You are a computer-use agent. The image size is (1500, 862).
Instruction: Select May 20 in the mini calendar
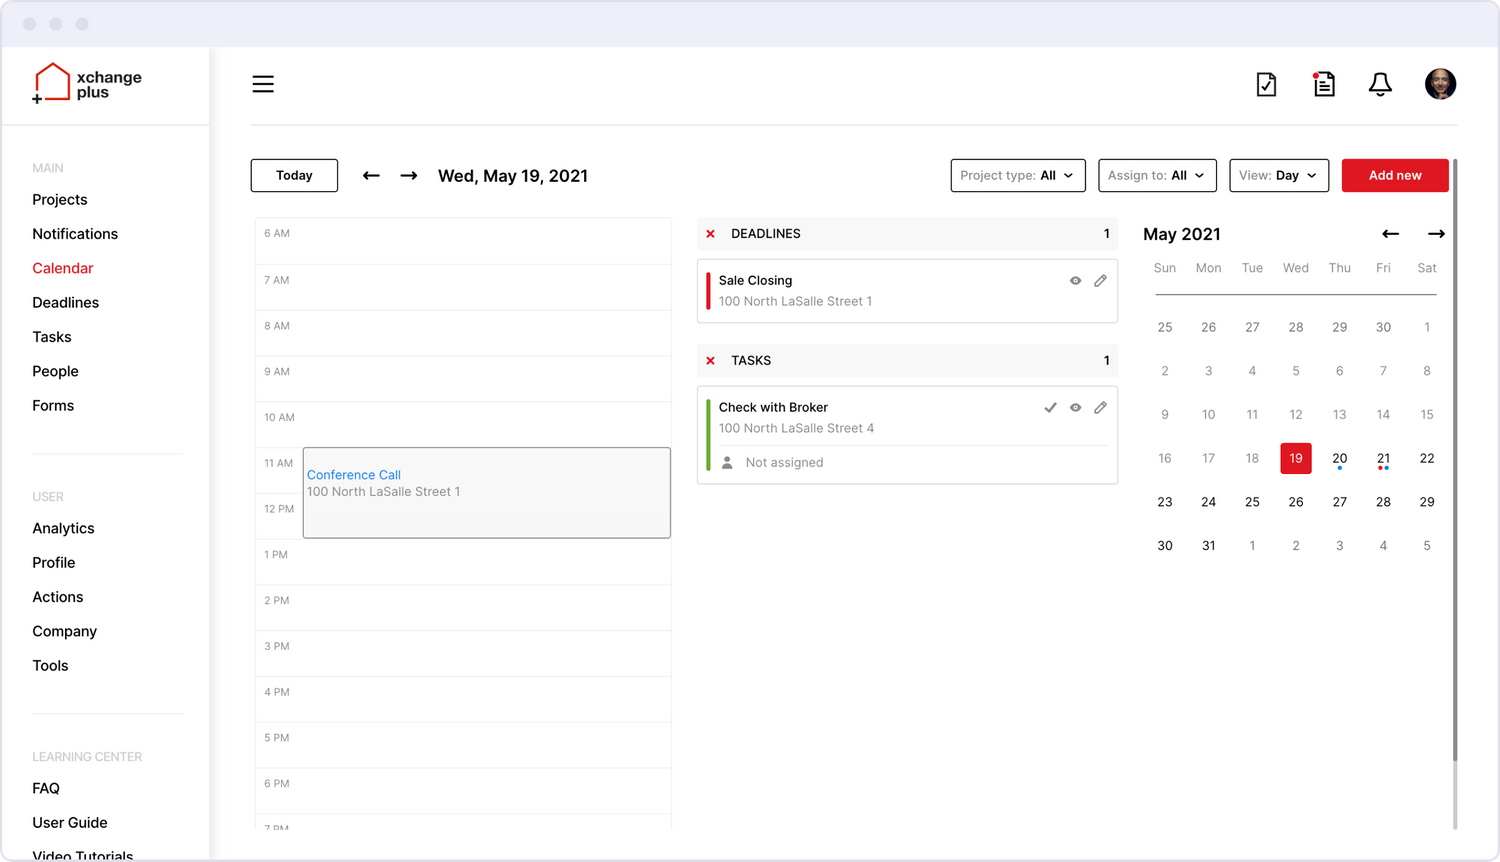1339,458
